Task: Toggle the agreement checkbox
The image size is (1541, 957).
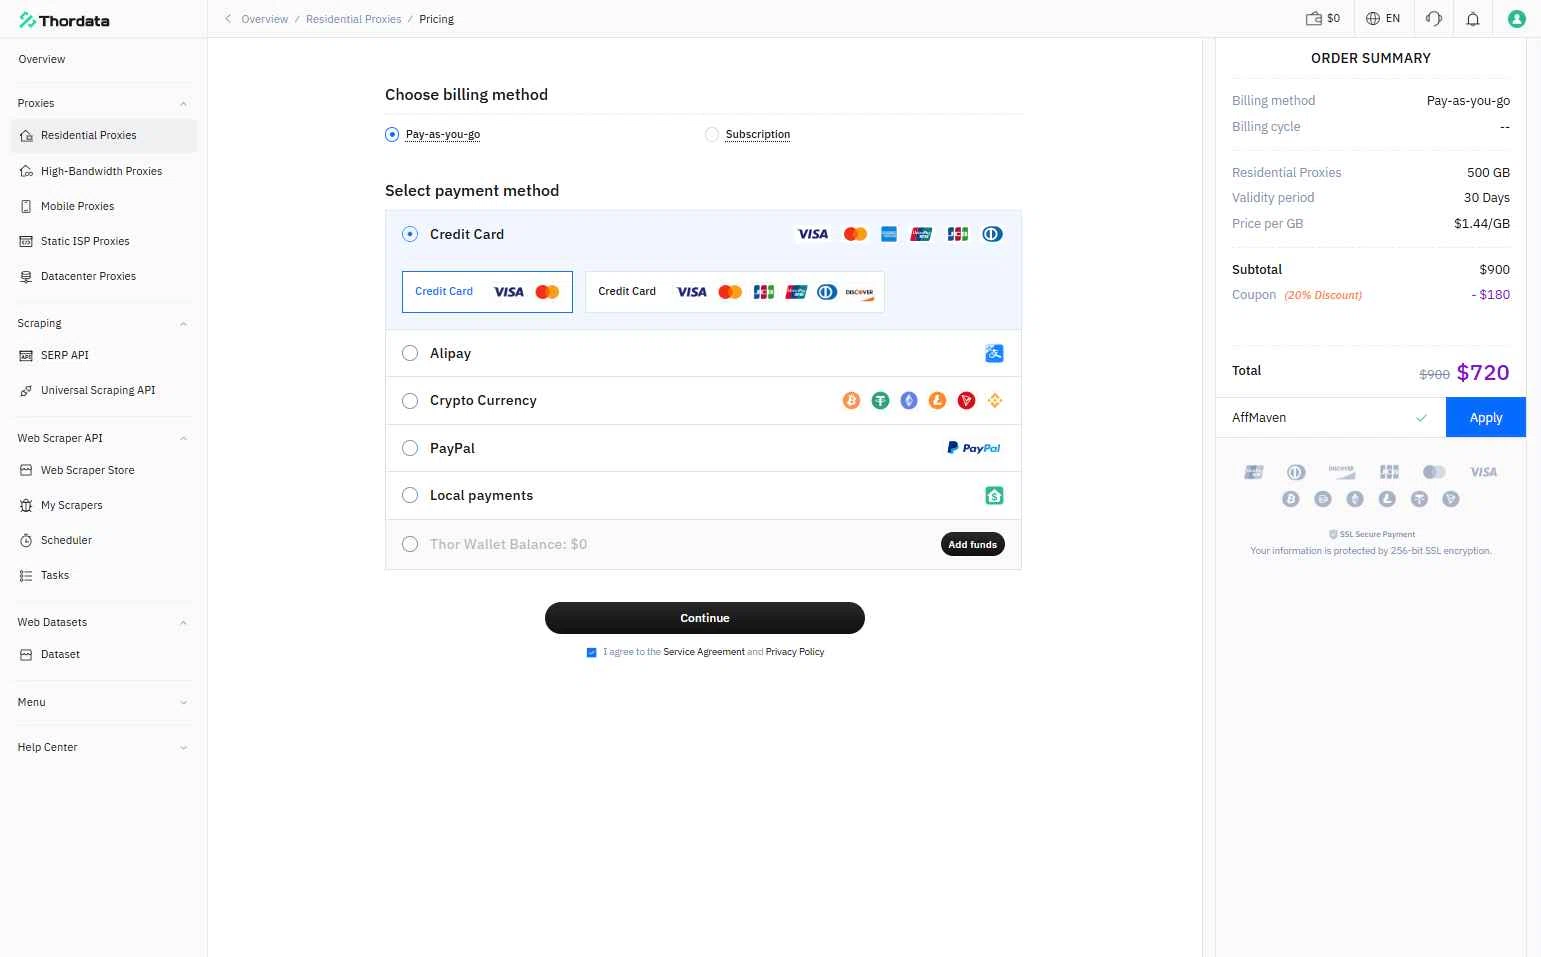Action: point(591,652)
